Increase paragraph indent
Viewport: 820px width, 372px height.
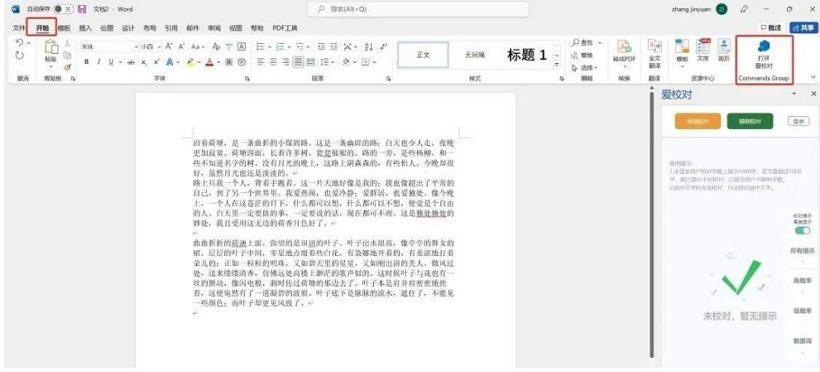click(333, 47)
